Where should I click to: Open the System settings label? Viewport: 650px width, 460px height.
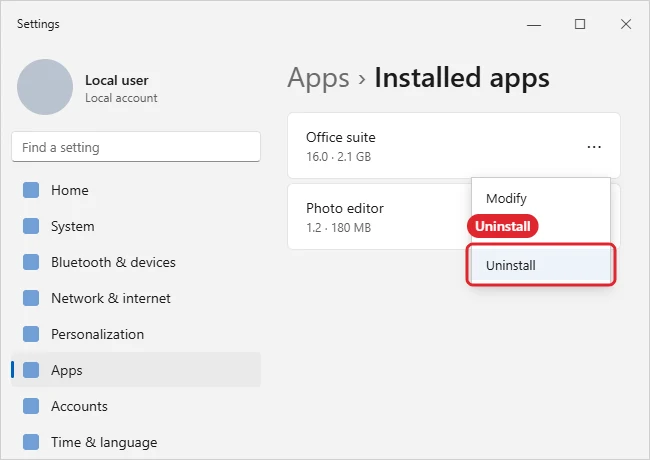(73, 227)
